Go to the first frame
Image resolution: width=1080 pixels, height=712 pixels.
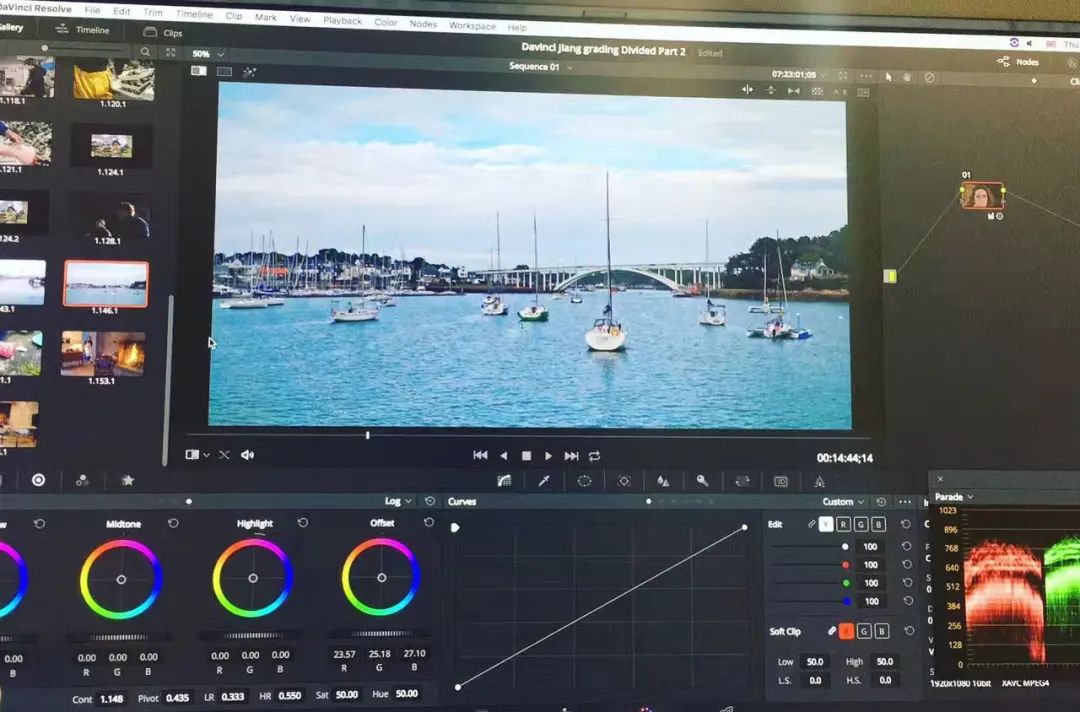coord(480,455)
